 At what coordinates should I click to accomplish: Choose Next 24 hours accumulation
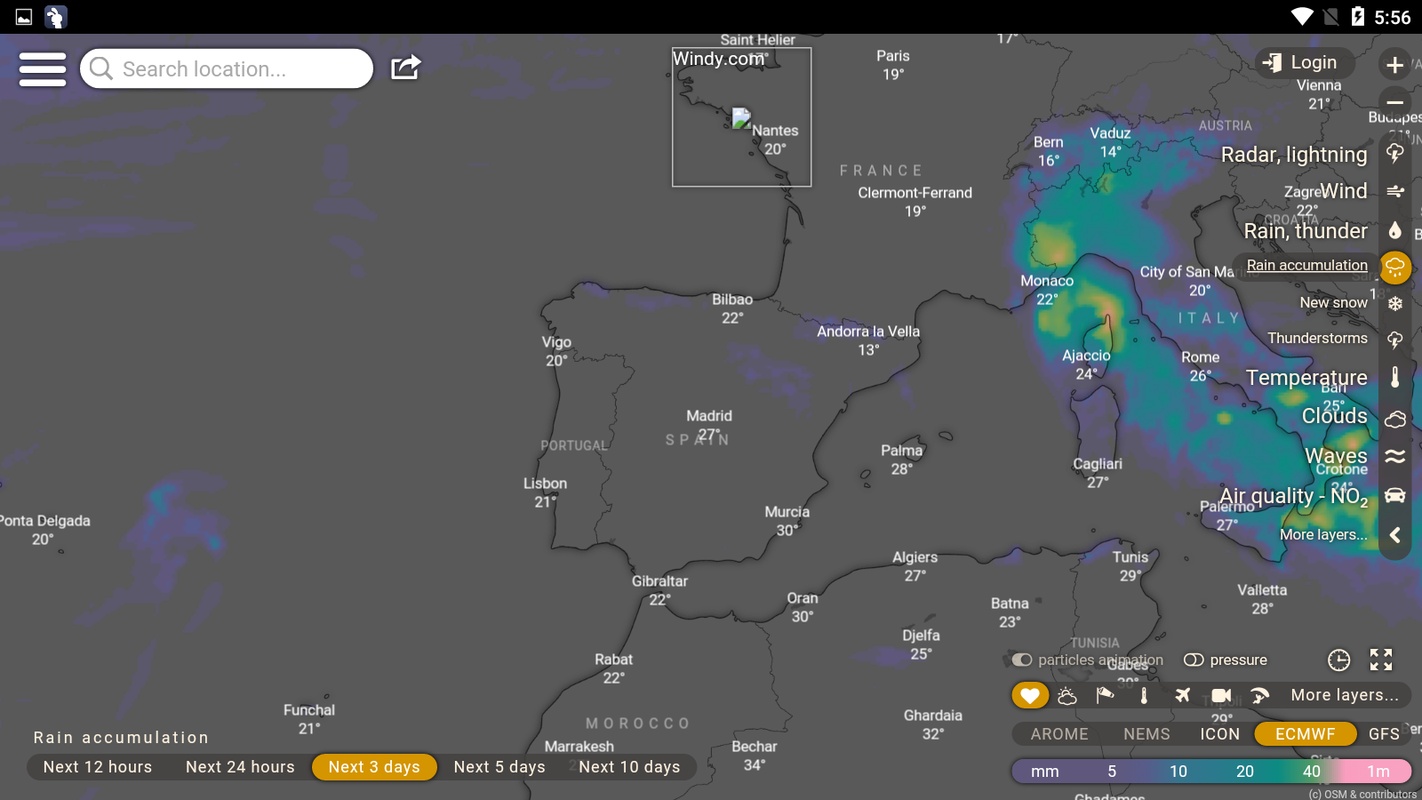click(240, 767)
